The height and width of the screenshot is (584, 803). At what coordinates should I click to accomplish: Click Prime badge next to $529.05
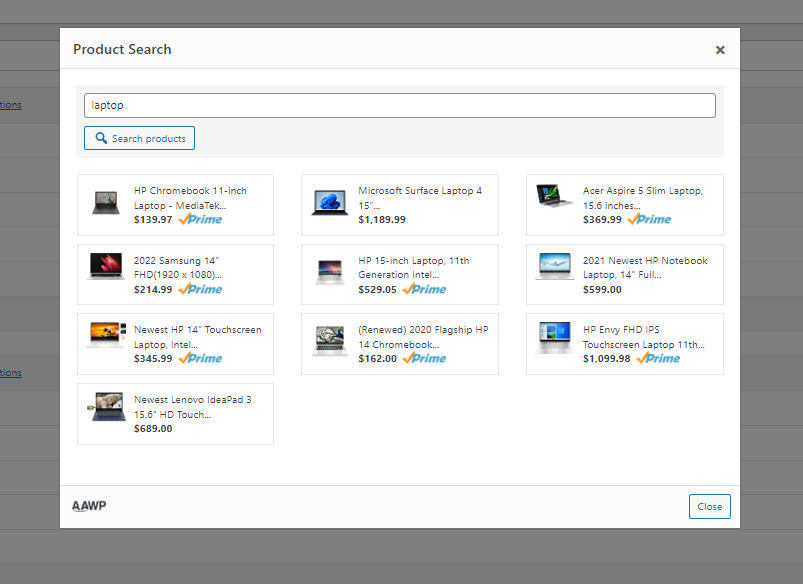[424, 289]
